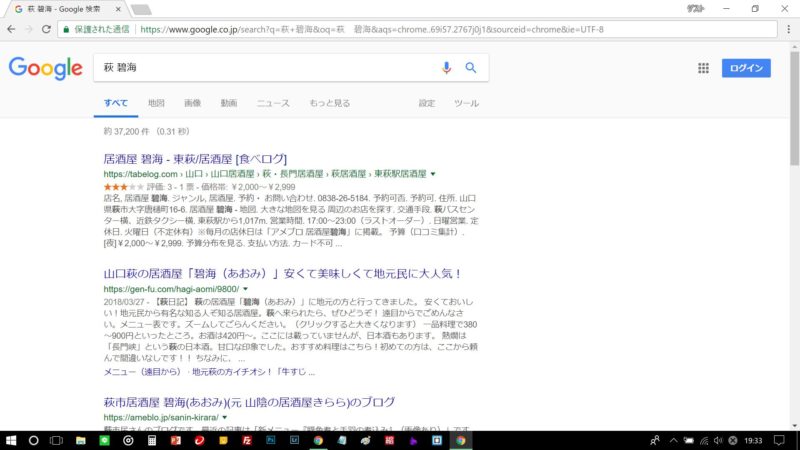Switch to the 画像 tab

point(192,103)
